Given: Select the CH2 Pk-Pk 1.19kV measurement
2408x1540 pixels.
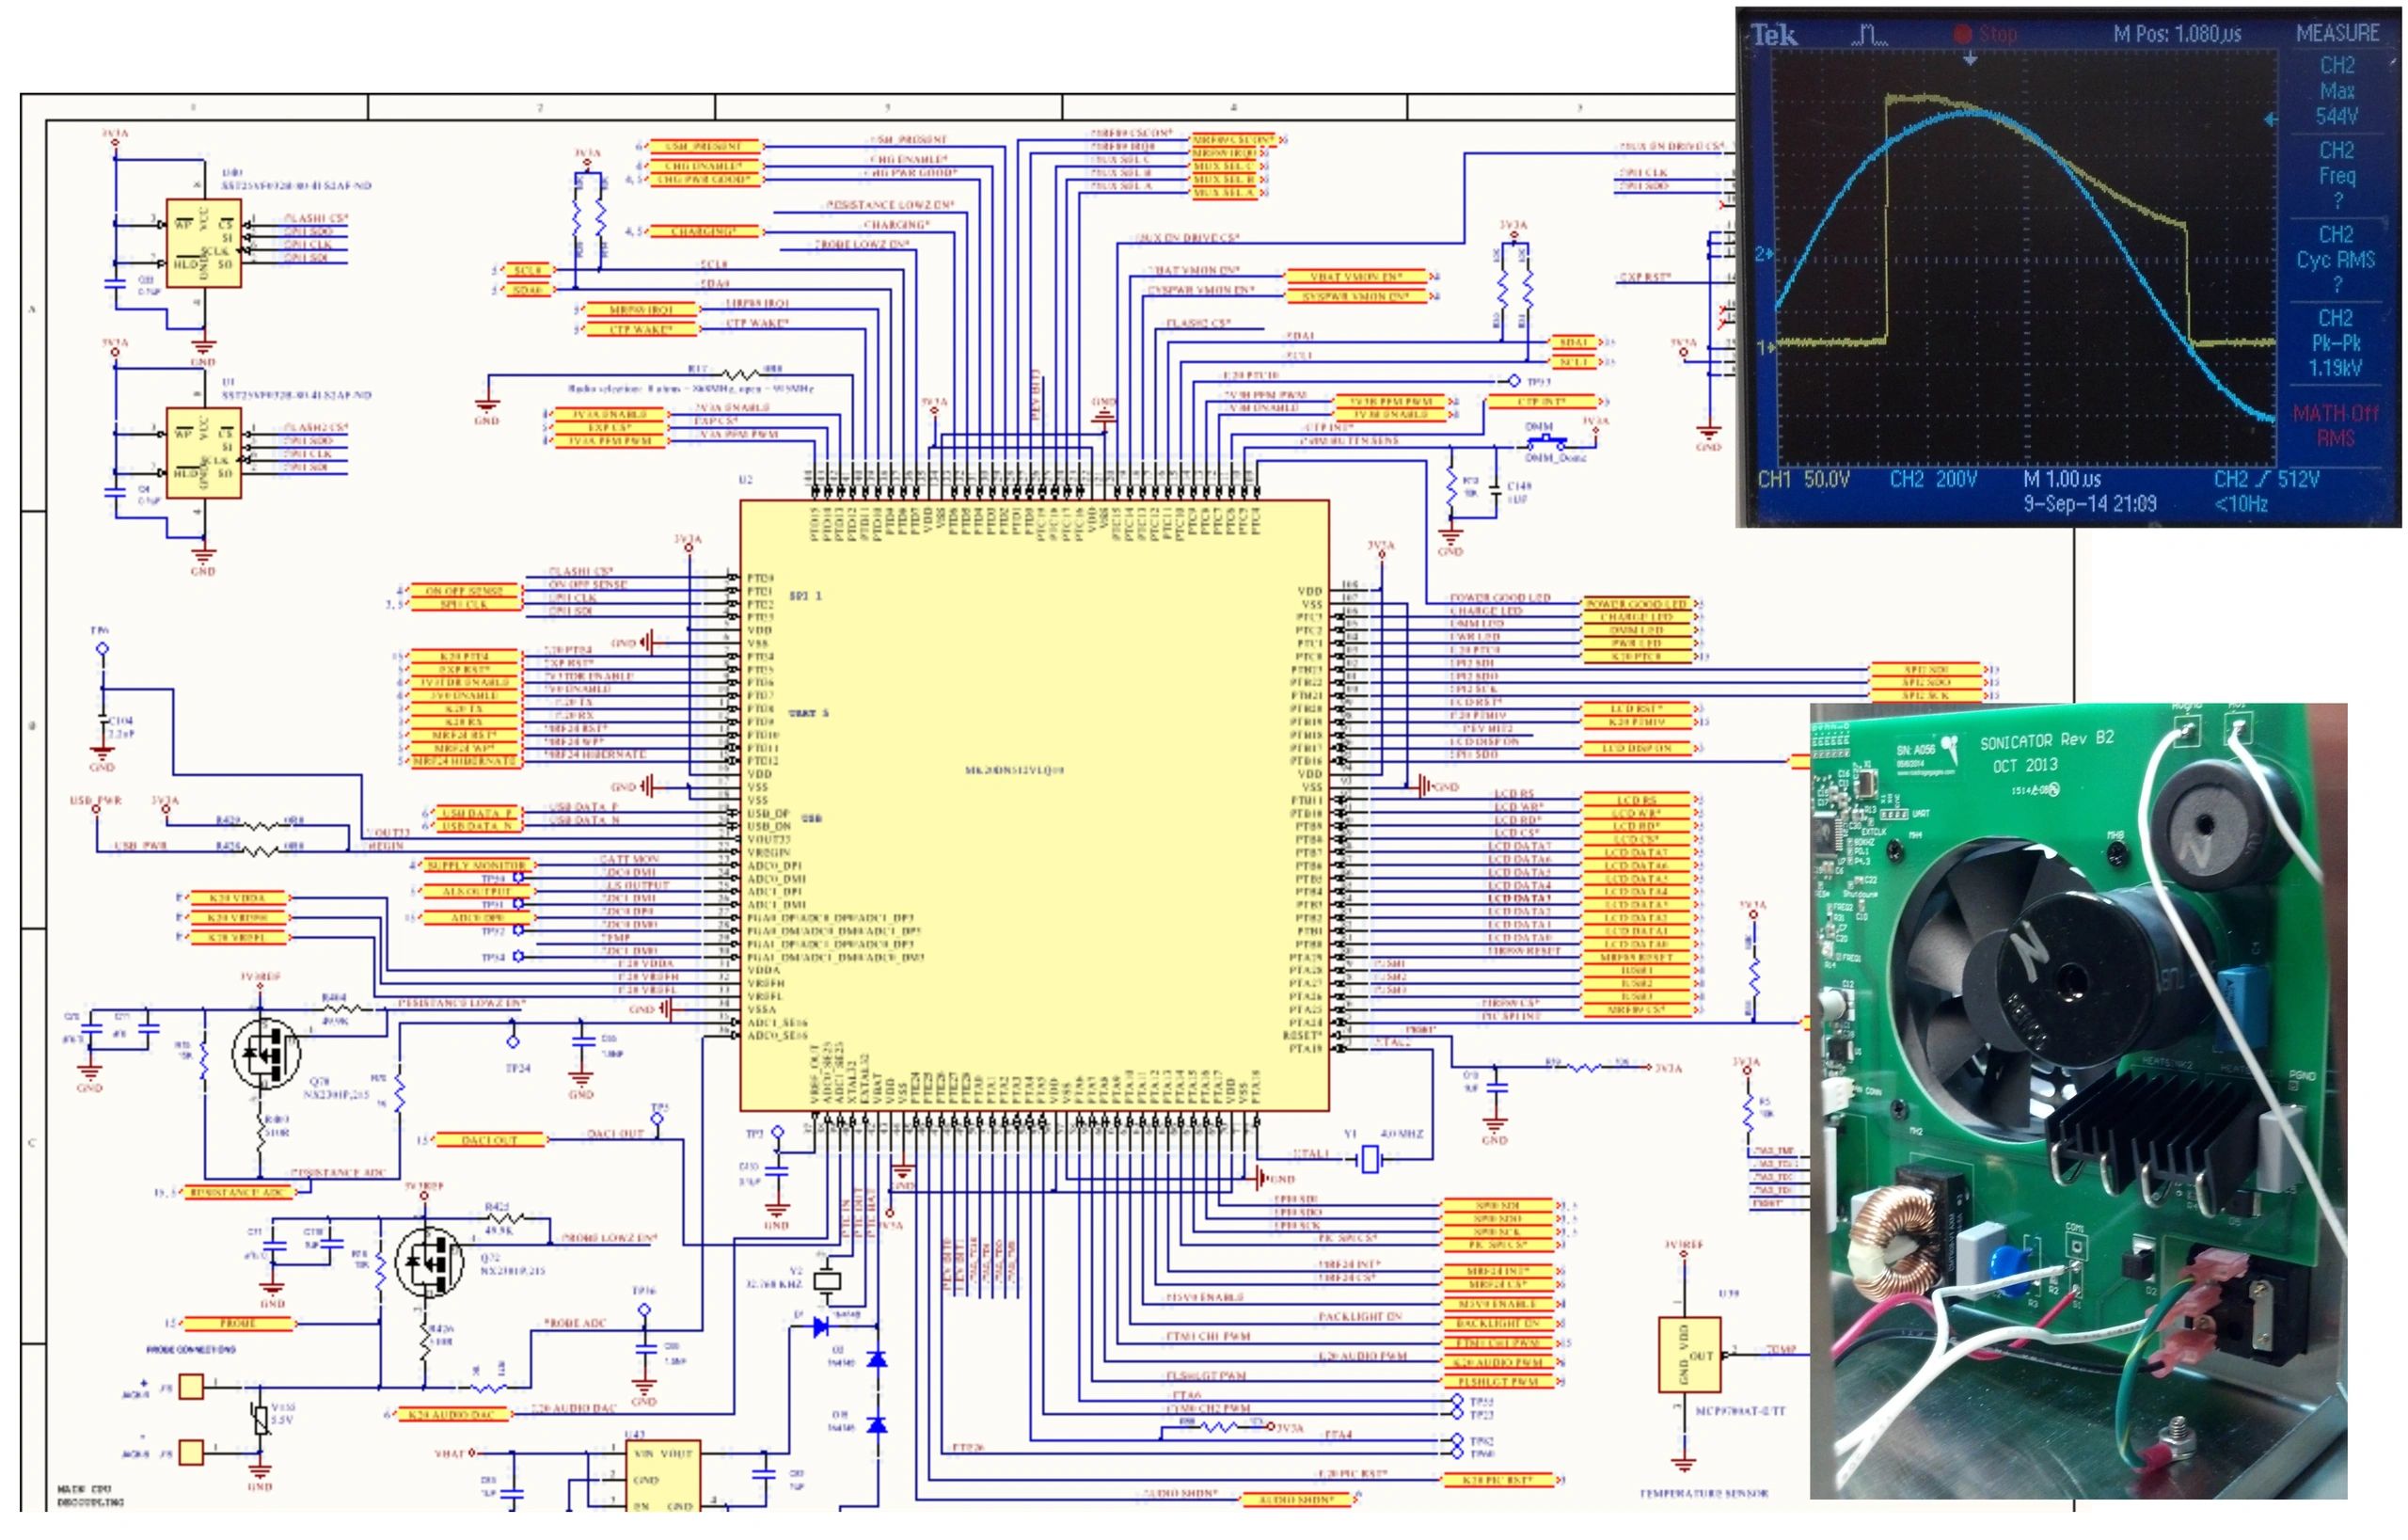Looking at the screenshot, I should click(2336, 343).
